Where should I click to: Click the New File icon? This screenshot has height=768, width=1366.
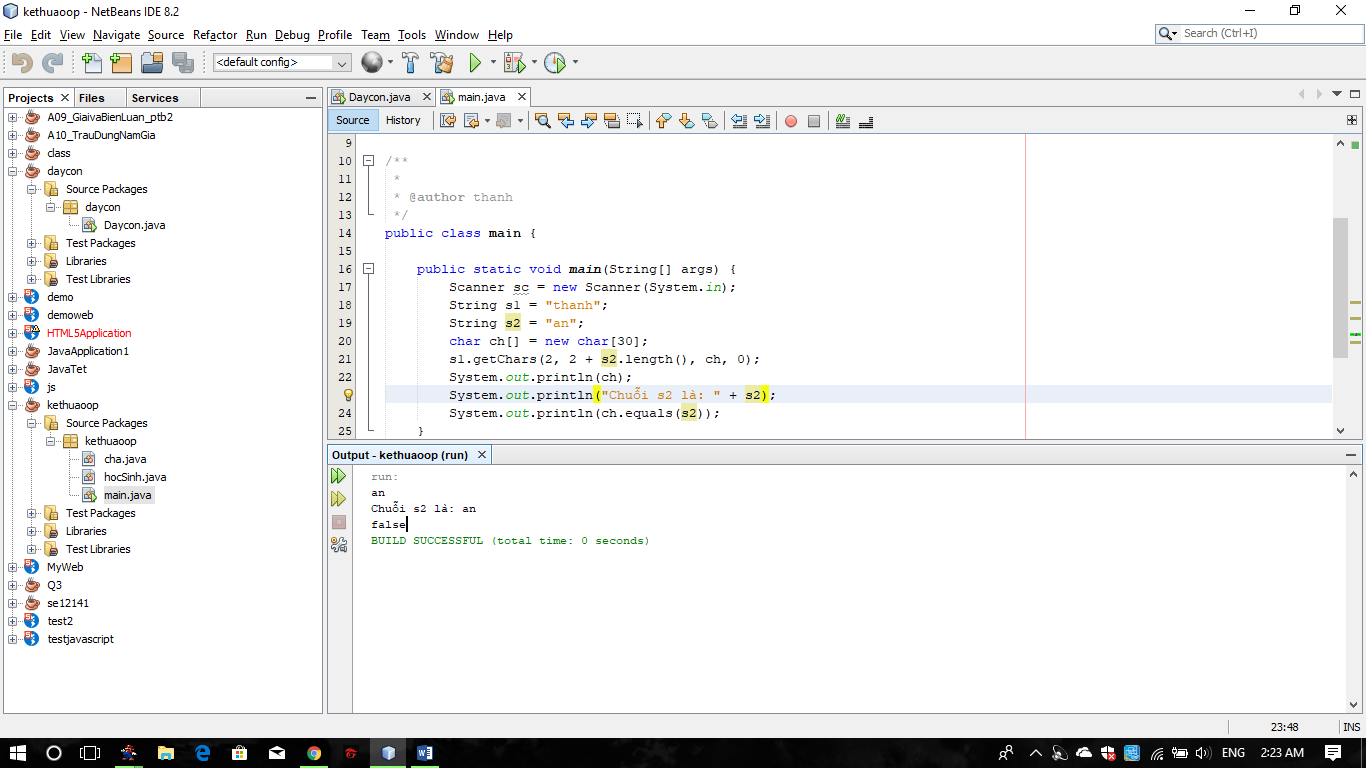(x=92, y=62)
